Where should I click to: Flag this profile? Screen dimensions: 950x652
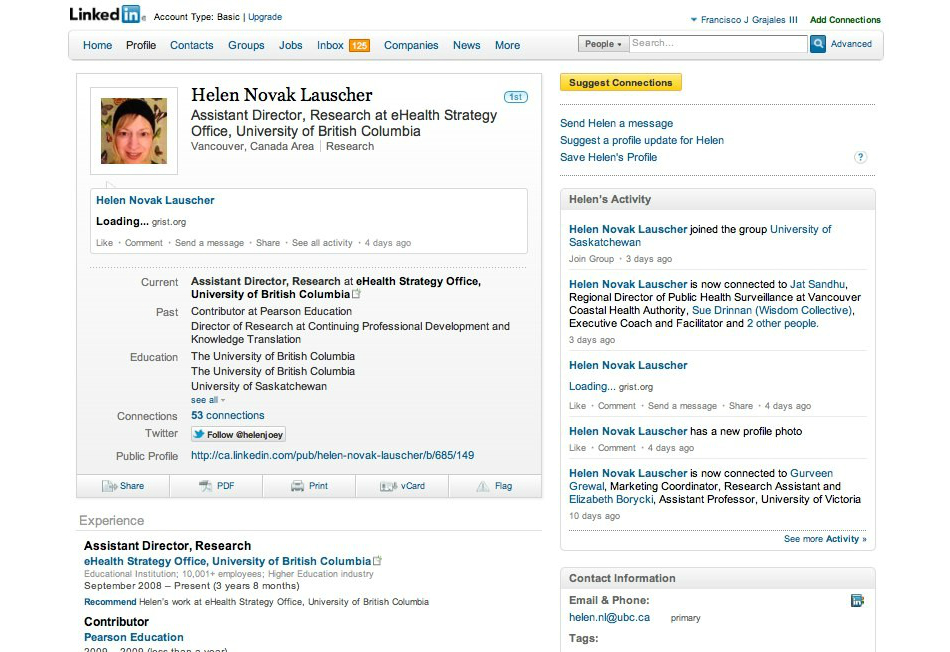[494, 486]
